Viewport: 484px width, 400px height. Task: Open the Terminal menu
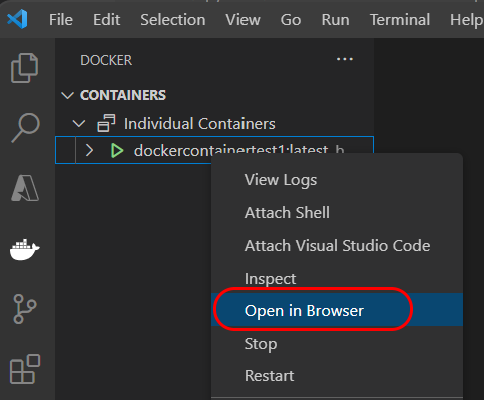400,20
